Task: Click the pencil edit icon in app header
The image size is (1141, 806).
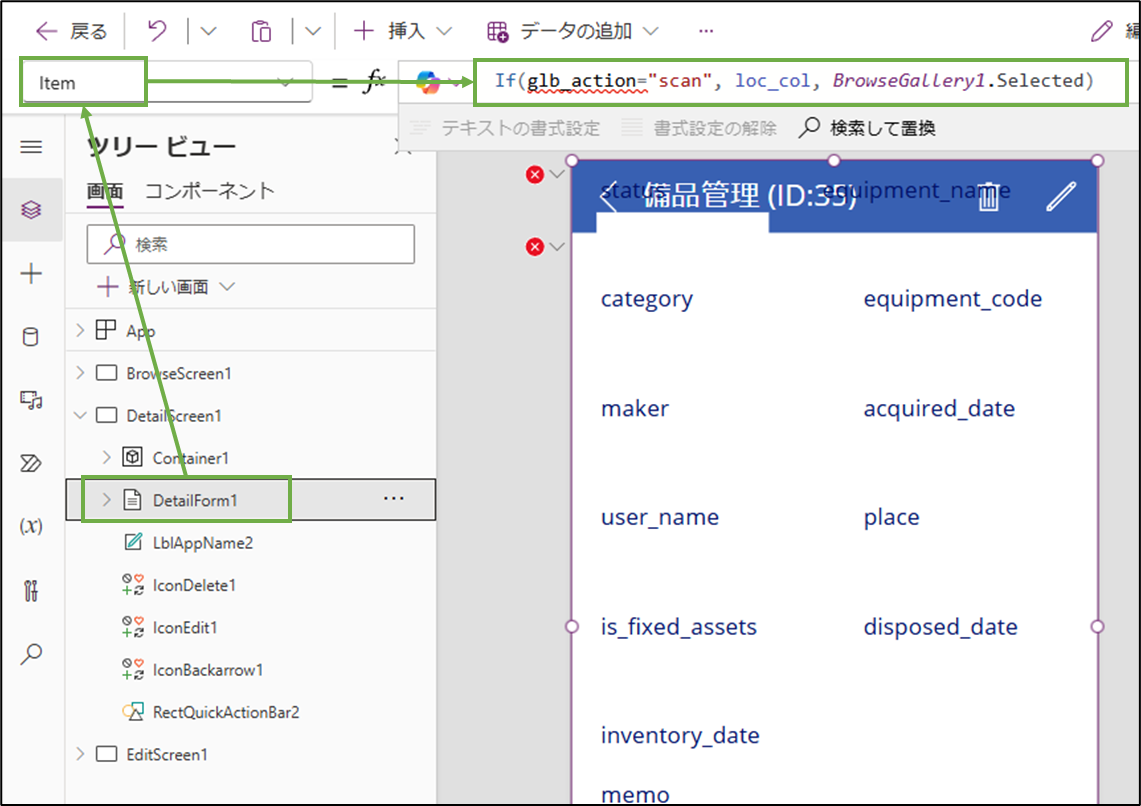Action: (1061, 196)
